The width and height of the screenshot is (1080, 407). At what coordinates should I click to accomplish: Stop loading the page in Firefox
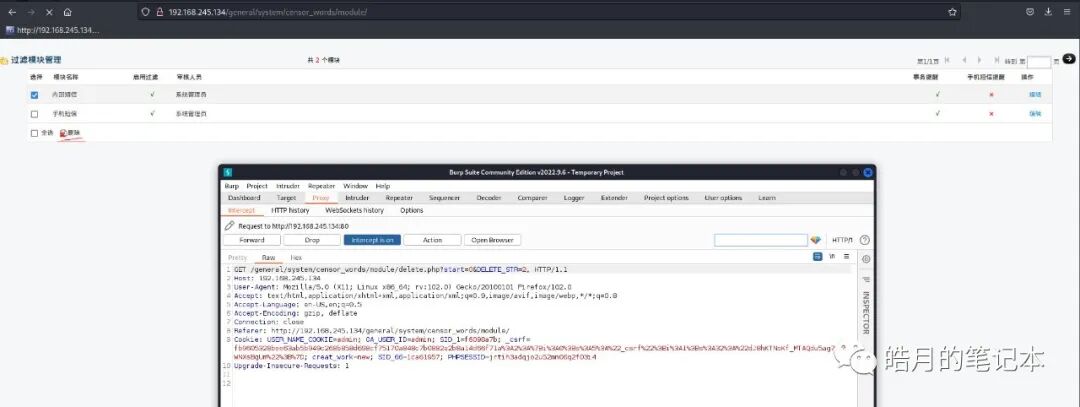tap(50, 12)
